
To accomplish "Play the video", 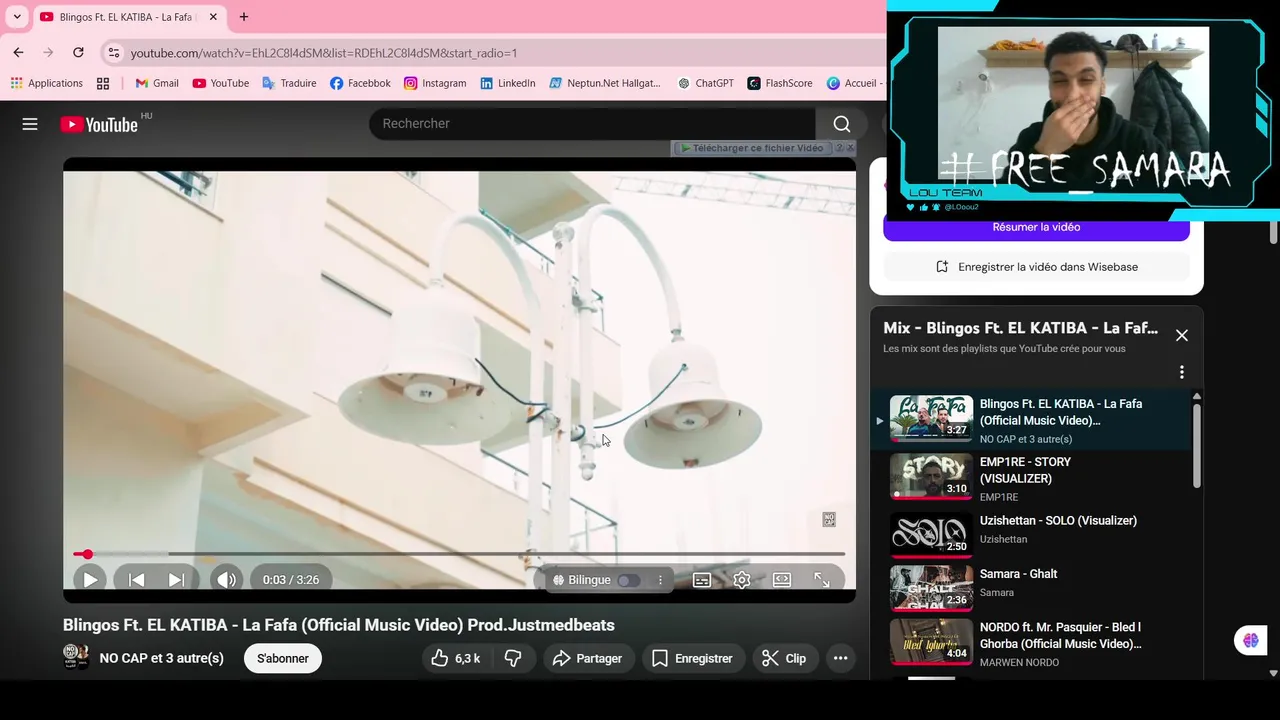I will pyautogui.click(x=90, y=580).
